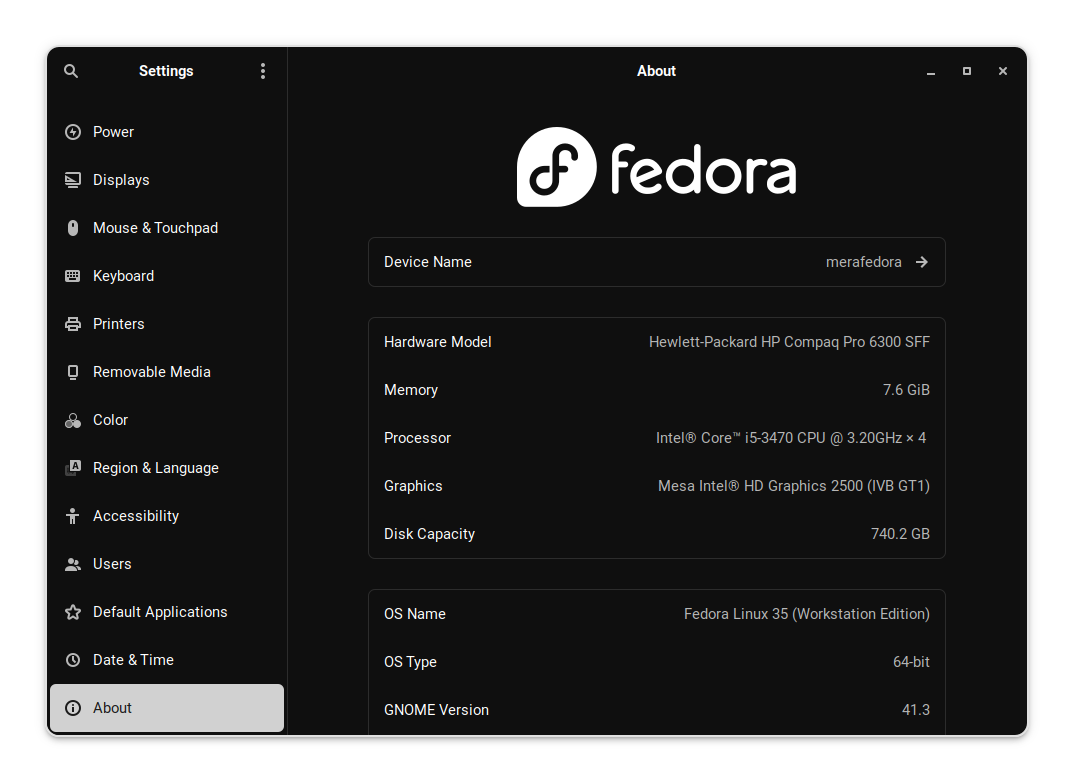The image size is (1074, 782).
Task: Open Region & Language settings
Action: [x=167, y=468]
